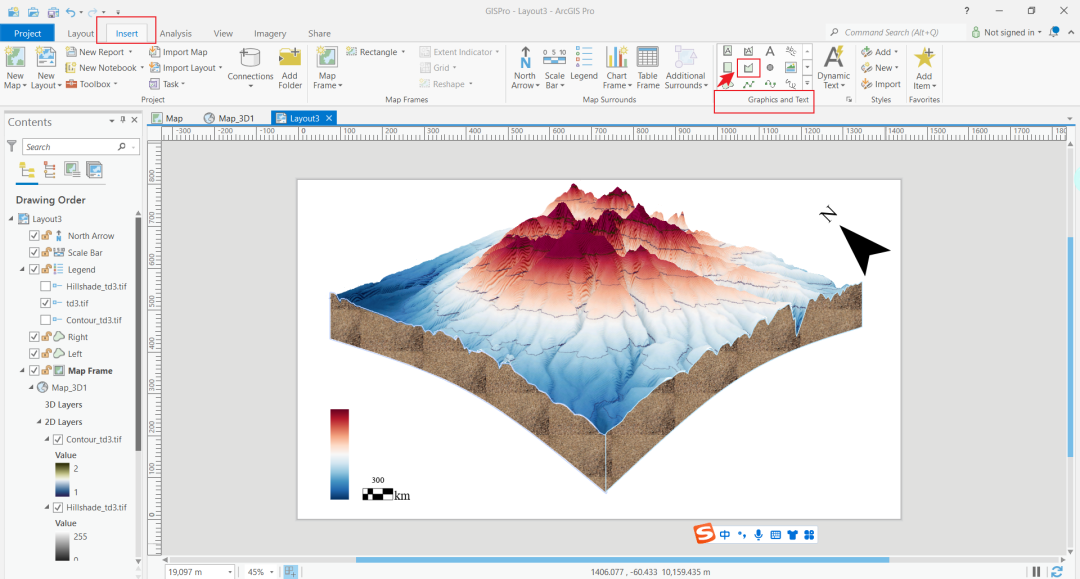Collapse the Legend tree node
This screenshot has width=1080, height=579.
point(22,269)
